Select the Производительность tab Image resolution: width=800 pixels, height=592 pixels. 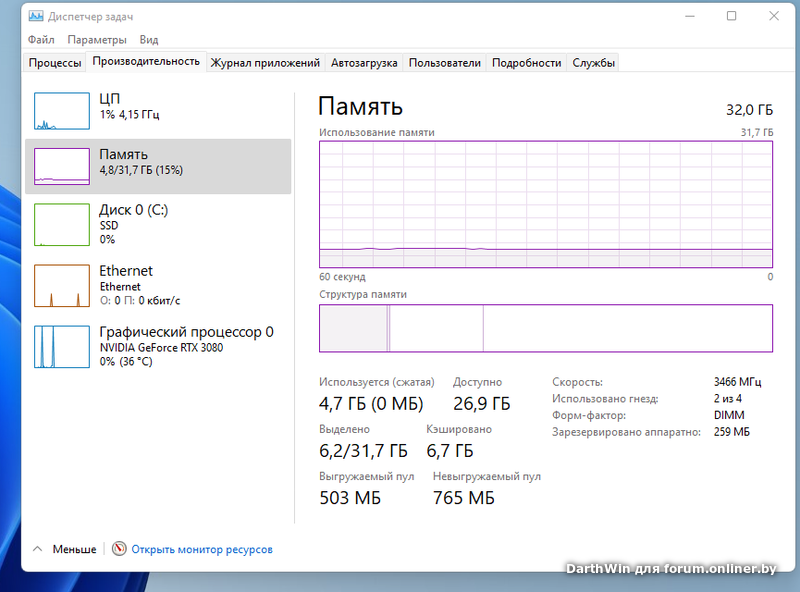tap(146, 61)
